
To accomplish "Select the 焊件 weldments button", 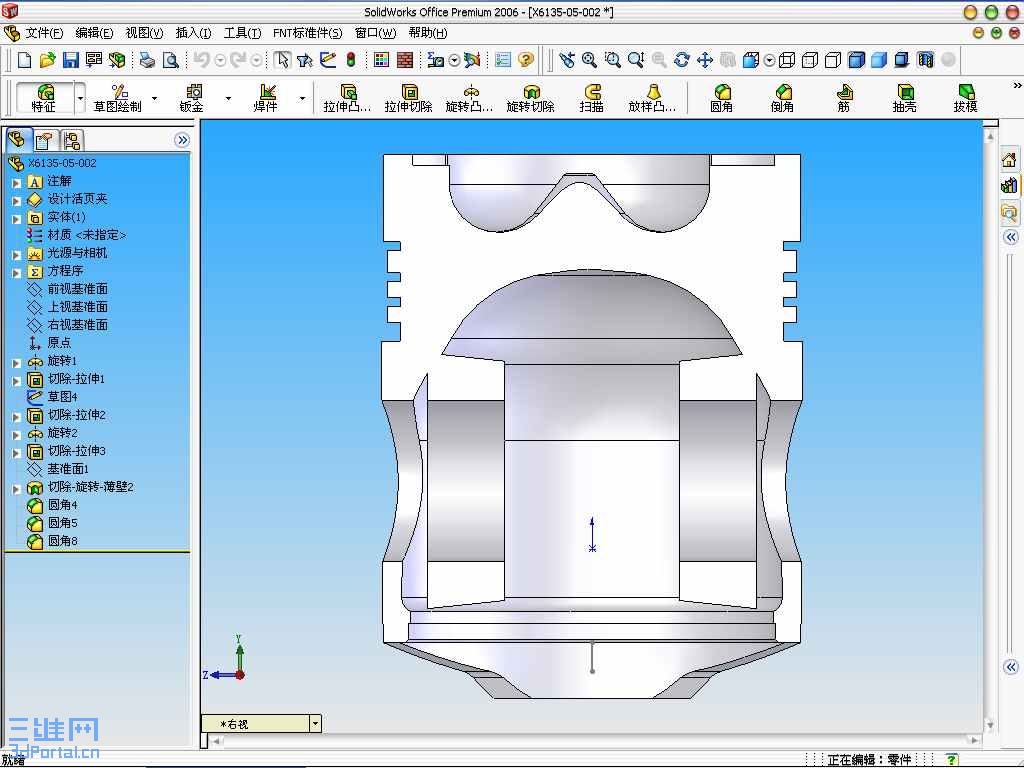I will point(266,98).
